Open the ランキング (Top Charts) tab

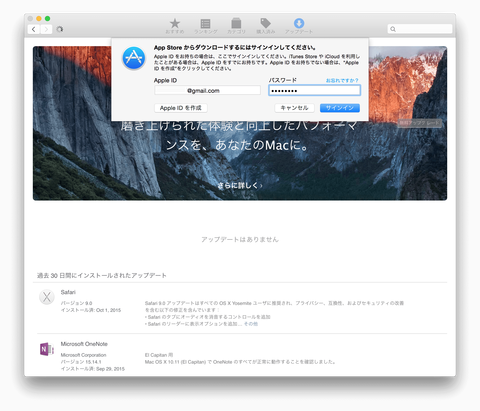pyautogui.click(x=205, y=26)
